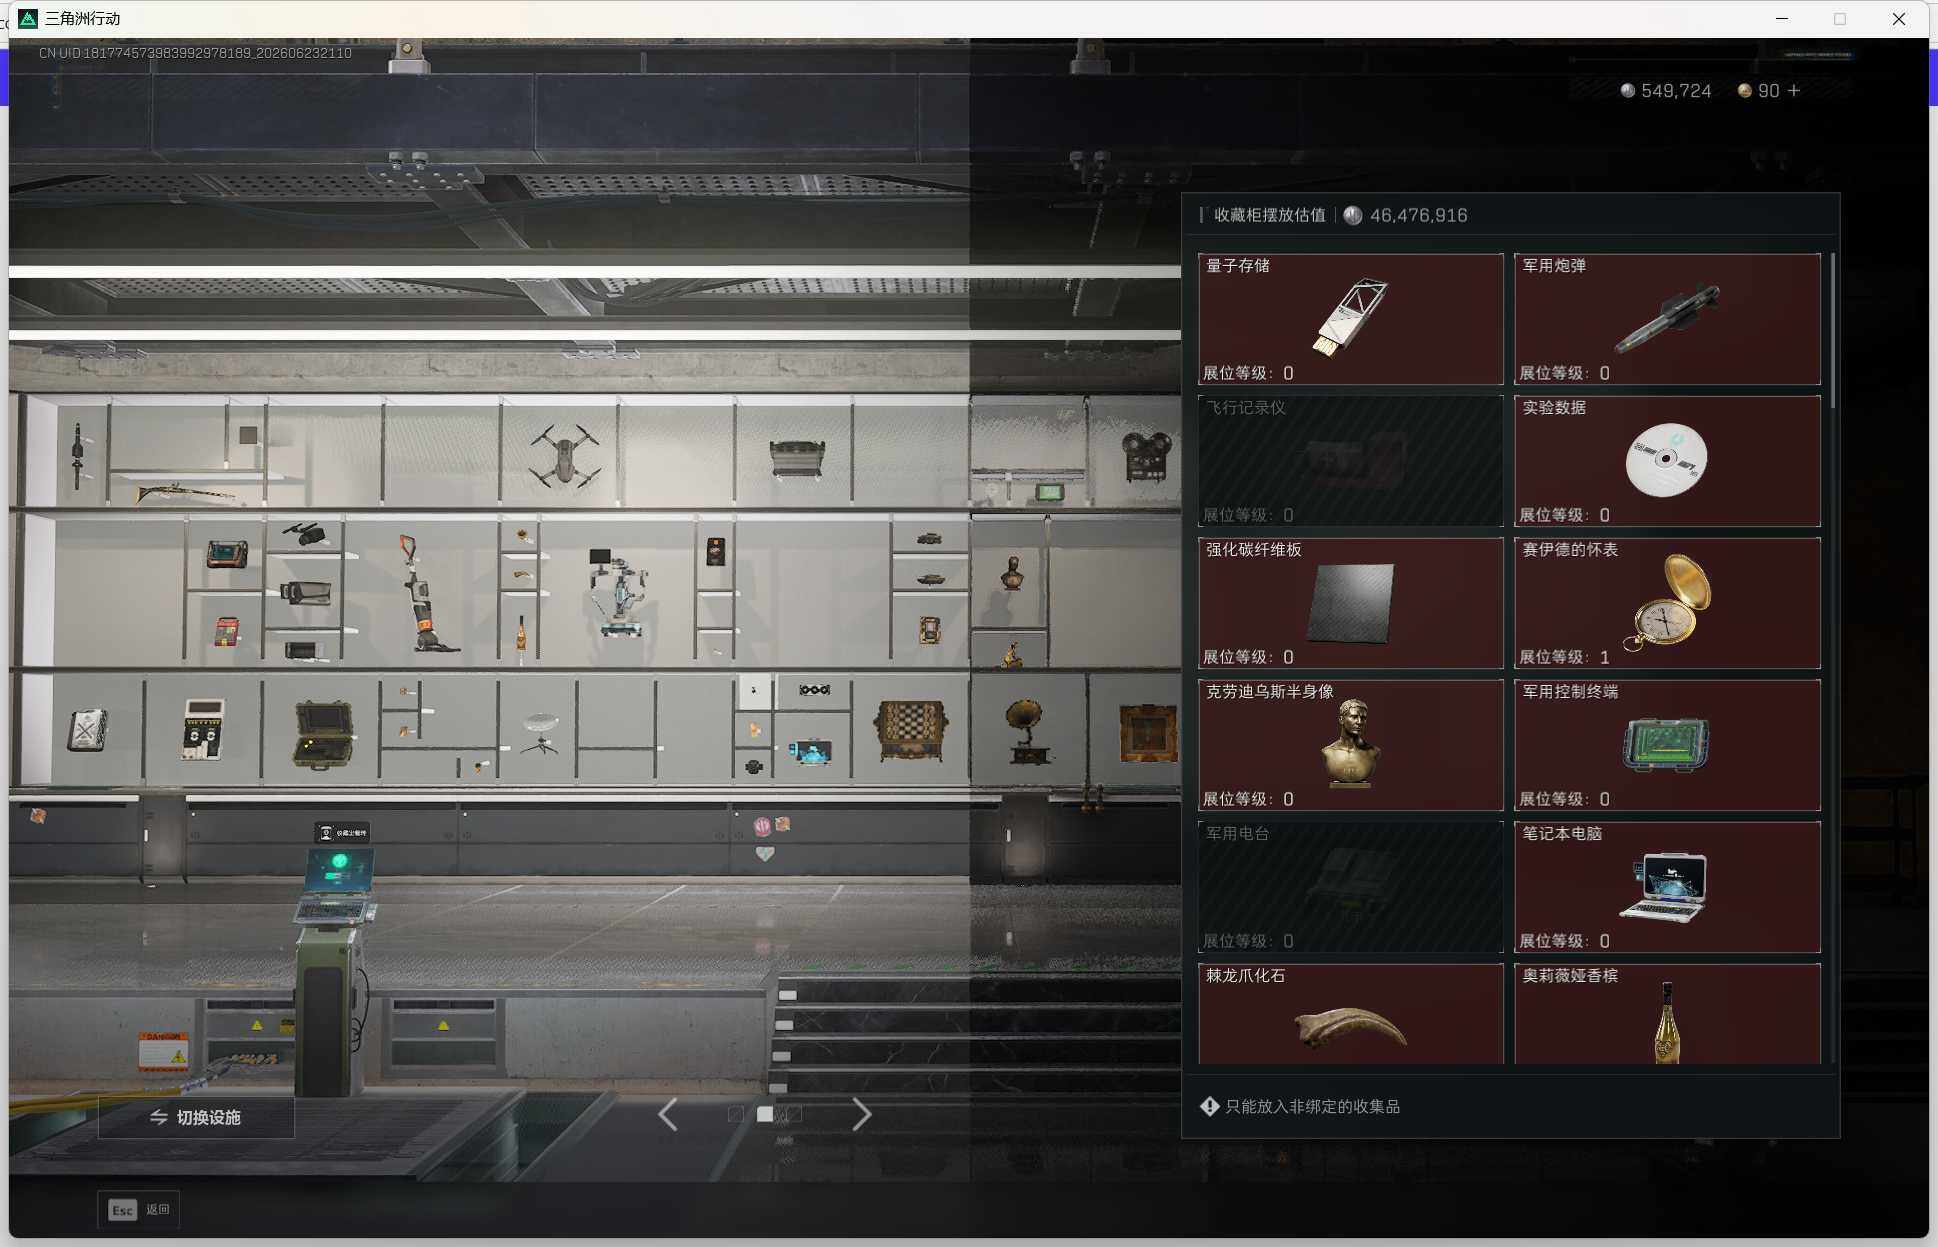Click the 只能放入非绑定的收集品 notice

[x=1312, y=1106]
